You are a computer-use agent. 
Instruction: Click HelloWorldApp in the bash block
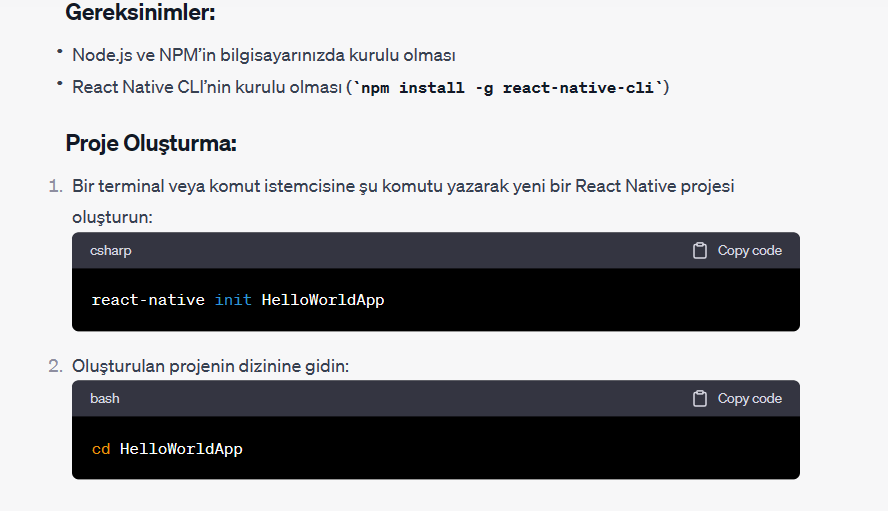coord(181,449)
